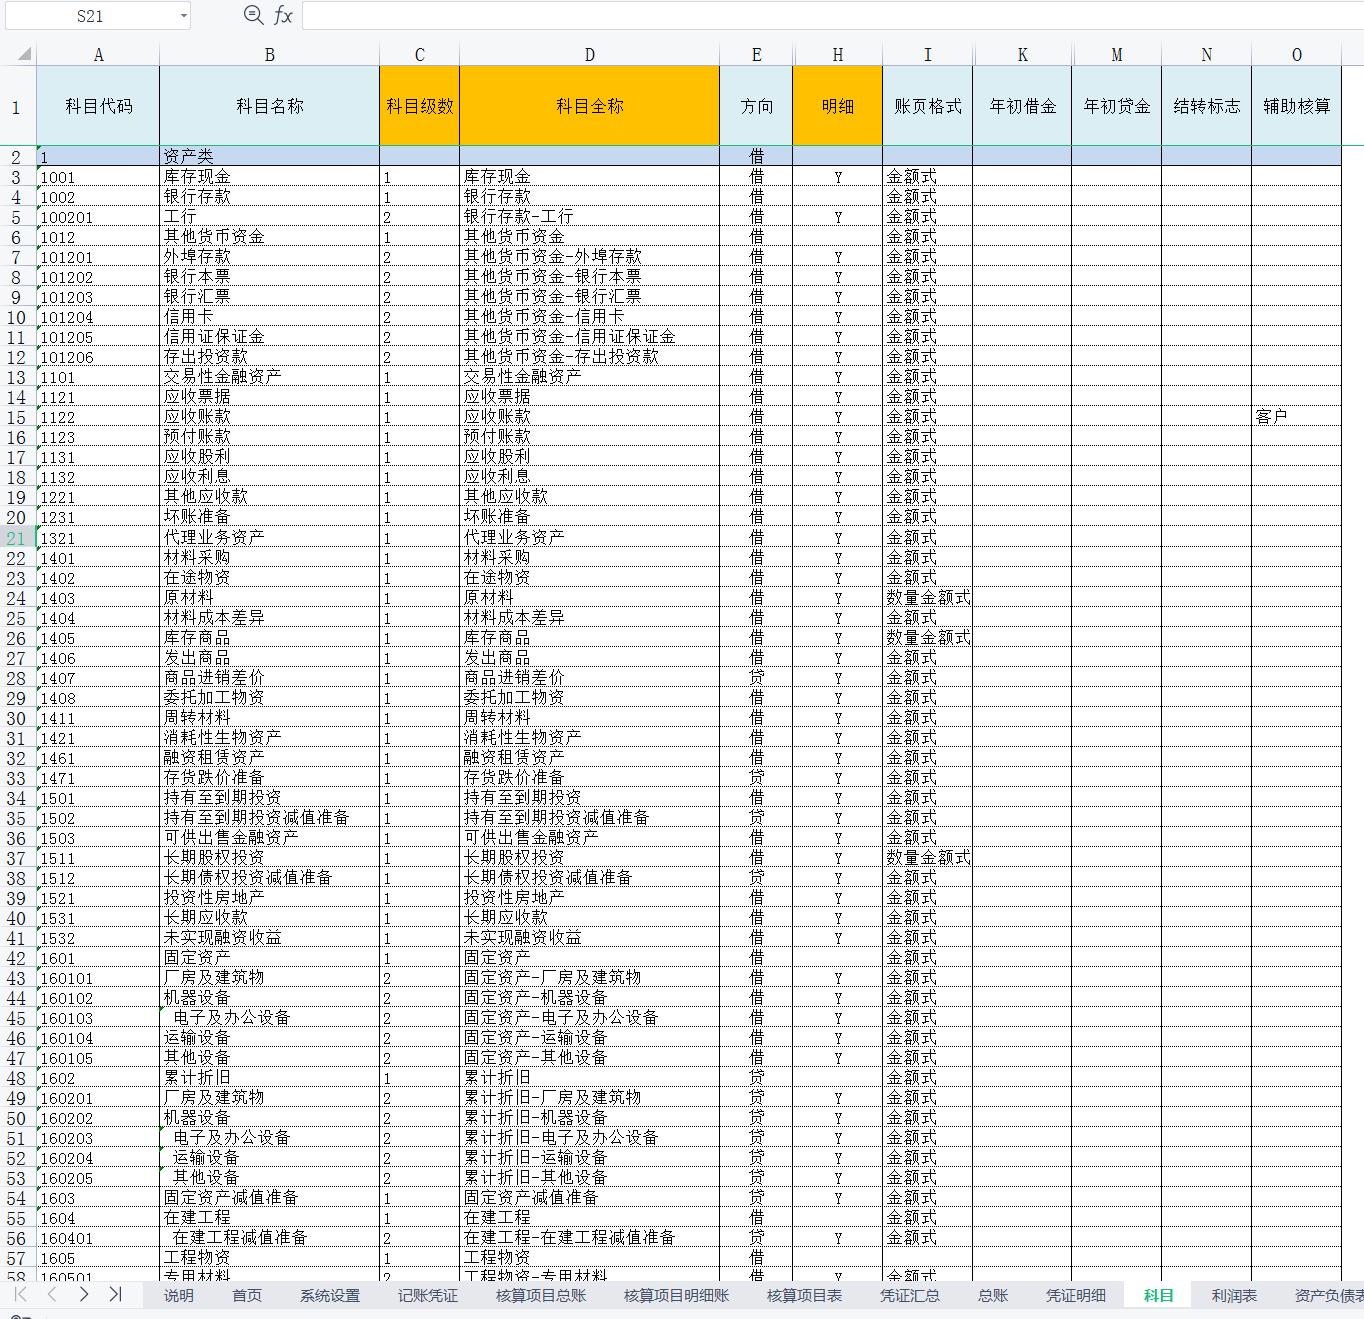
Task: Click the formula bar input area
Action: tap(832, 15)
